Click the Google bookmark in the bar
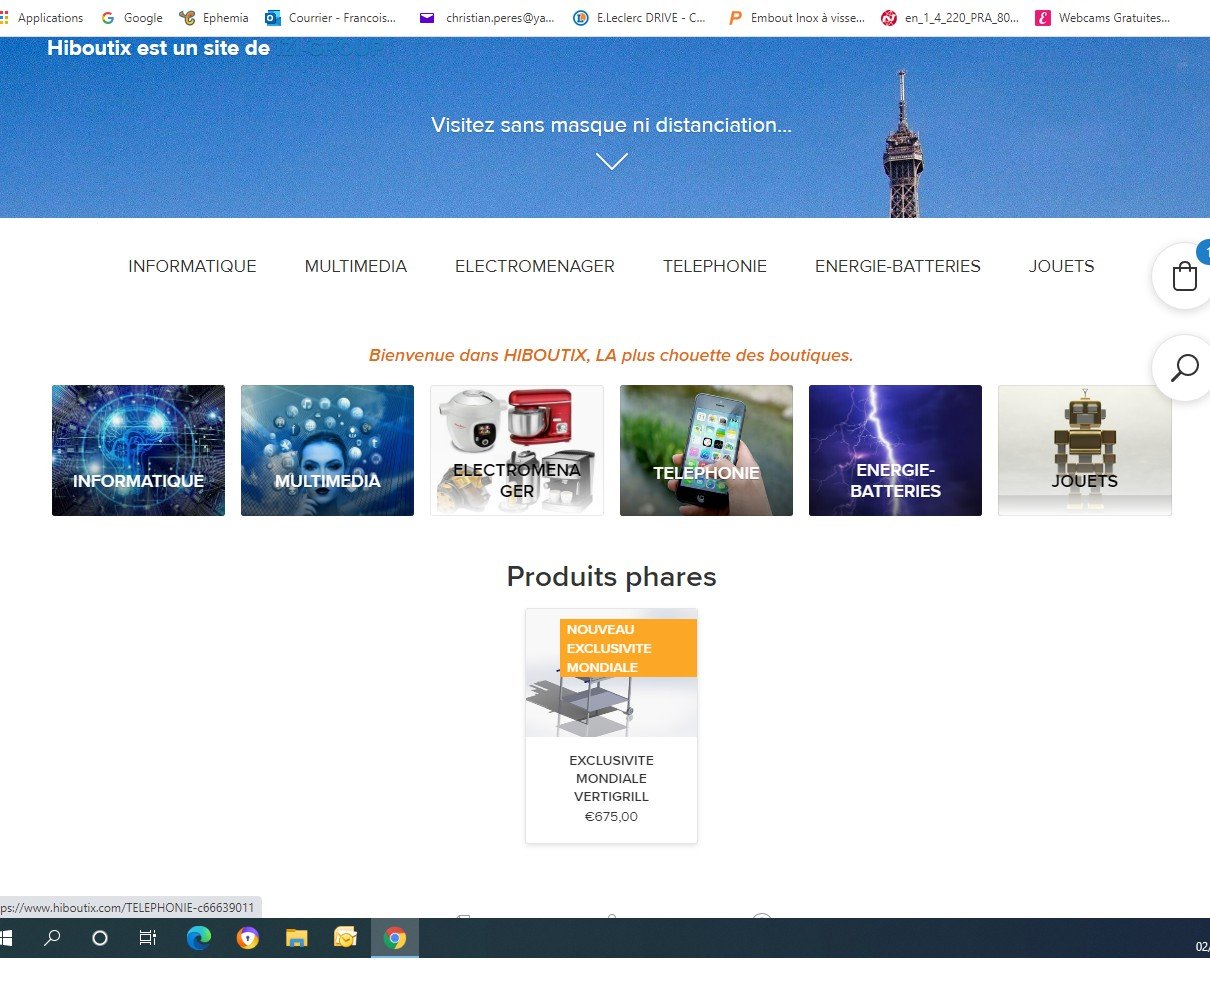 [x=132, y=18]
